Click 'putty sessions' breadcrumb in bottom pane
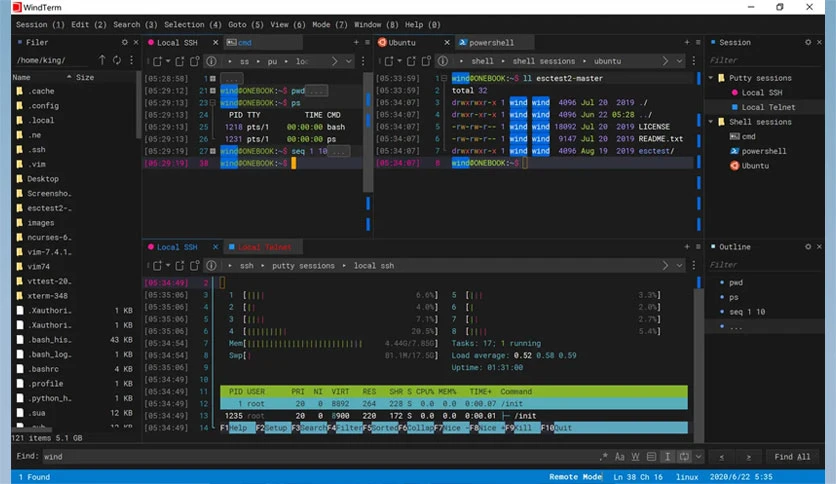 [x=303, y=265]
